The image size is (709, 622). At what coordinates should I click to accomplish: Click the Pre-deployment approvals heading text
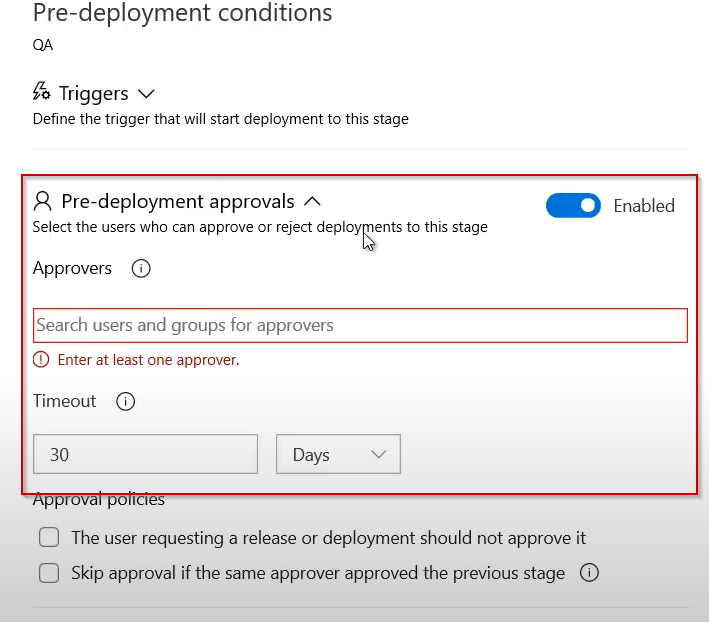coord(178,201)
